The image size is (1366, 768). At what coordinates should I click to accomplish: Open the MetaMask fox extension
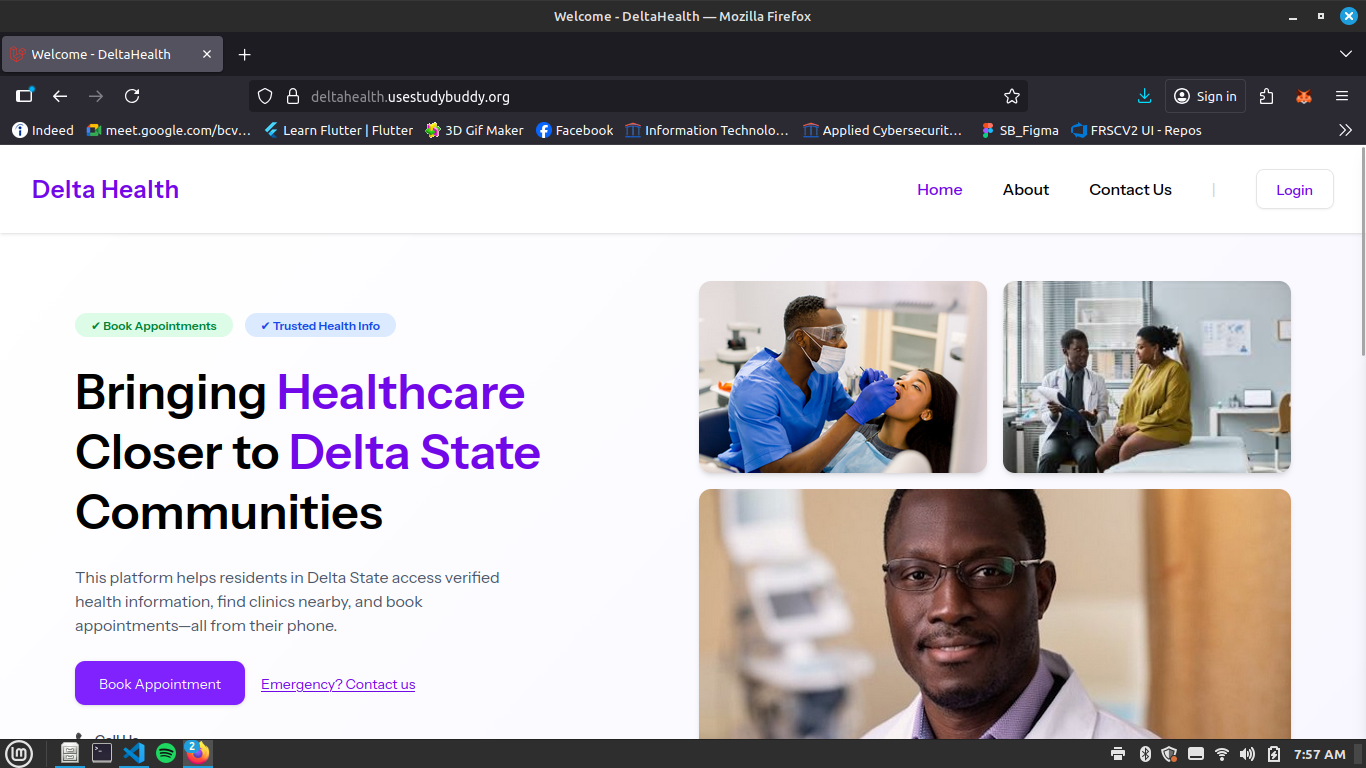pyautogui.click(x=1304, y=96)
